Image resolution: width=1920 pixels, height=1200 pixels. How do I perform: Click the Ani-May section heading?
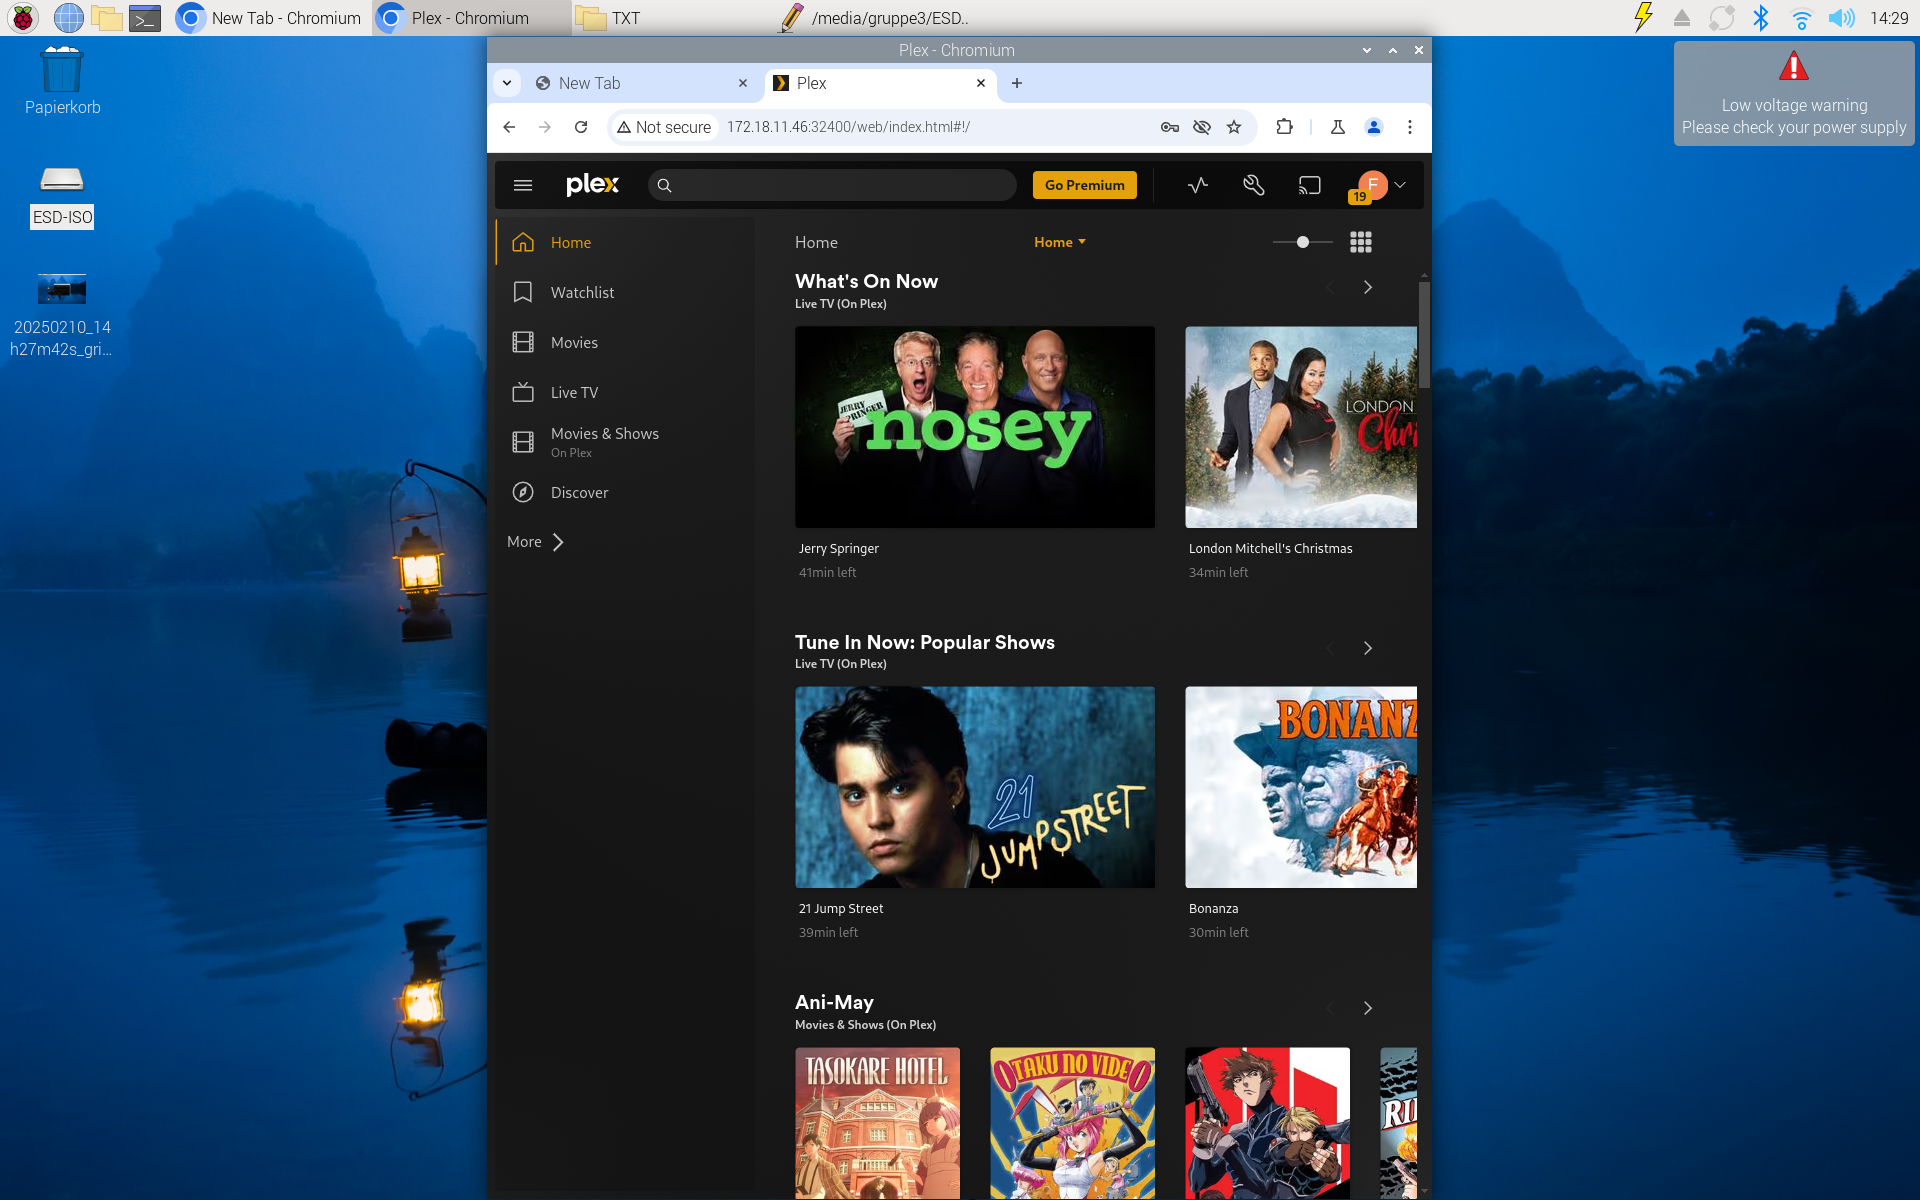(834, 1002)
